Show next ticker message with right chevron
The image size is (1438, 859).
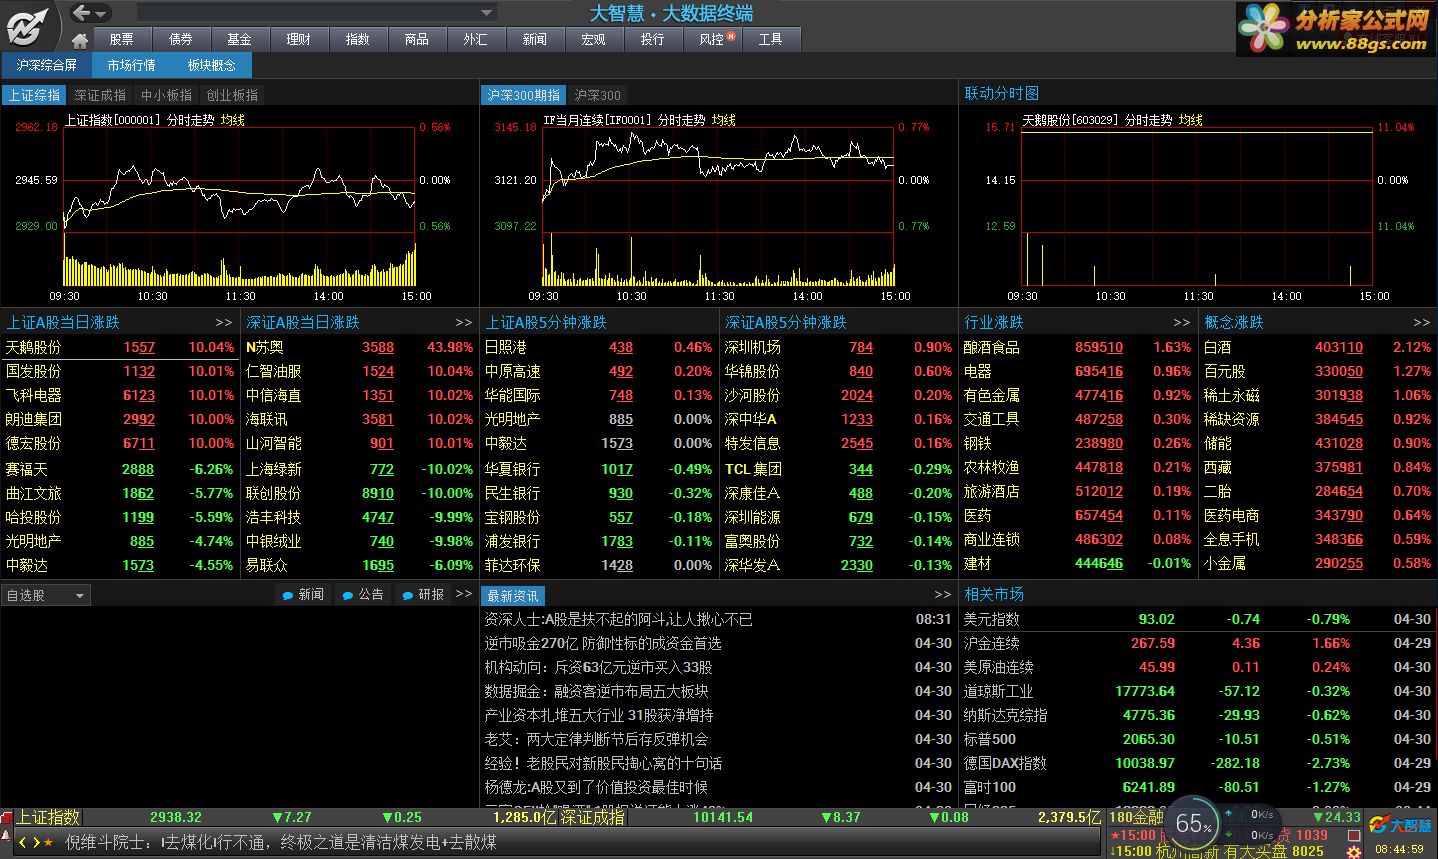pyautogui.click(x=35, y=843)
